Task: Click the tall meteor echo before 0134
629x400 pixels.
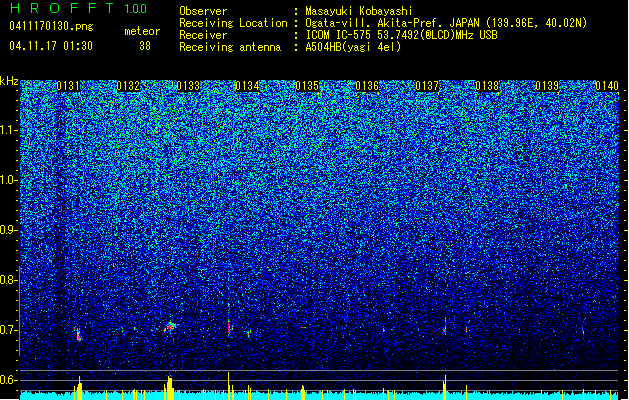Action: [229, 328]
